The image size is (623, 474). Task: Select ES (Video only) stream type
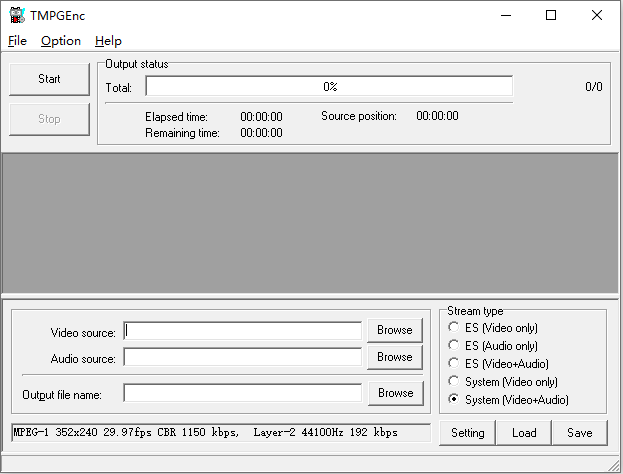pyautogui.click(x=493, y=328)
